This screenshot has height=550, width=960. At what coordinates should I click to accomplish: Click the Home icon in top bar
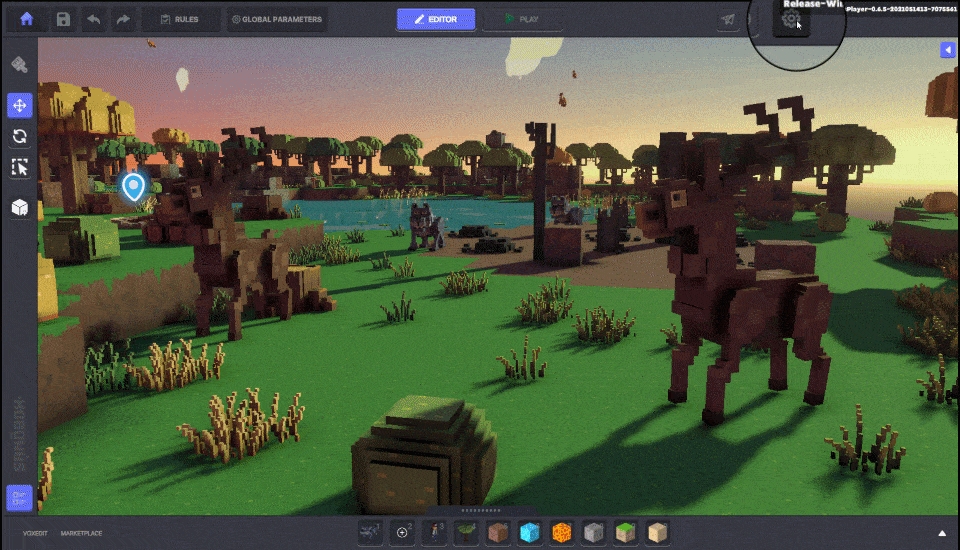click(27, 19)
